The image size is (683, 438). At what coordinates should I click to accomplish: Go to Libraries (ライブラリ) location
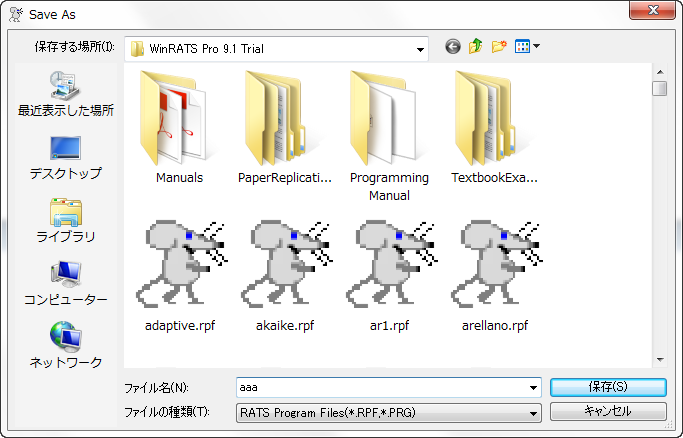coord(66,221)
